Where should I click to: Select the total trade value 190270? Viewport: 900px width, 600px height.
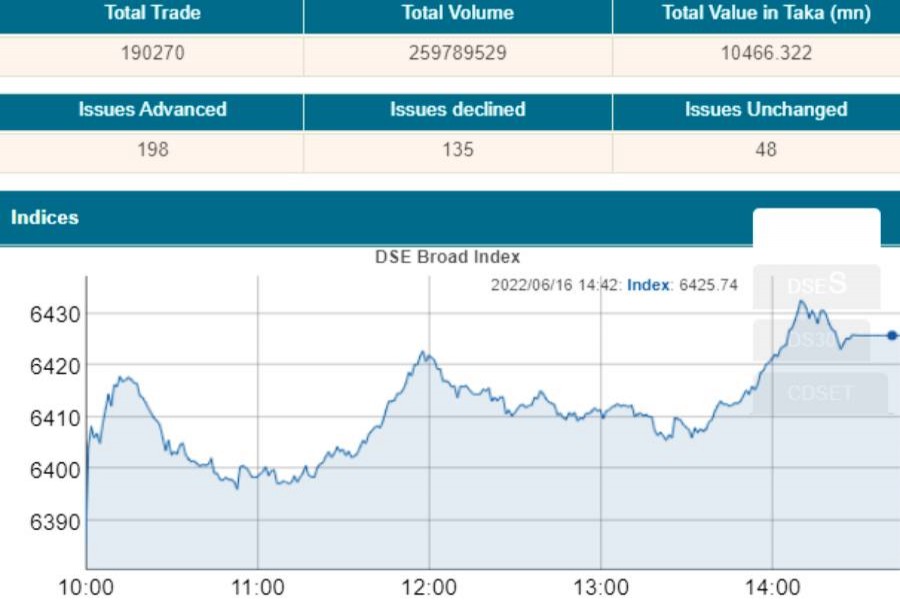(152, 53)
